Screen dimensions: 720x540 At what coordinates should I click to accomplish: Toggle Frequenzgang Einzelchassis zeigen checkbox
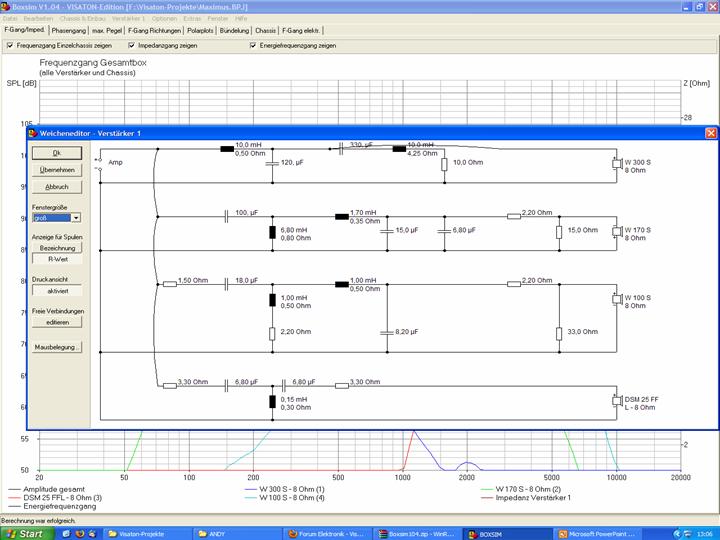coord(10,45)
